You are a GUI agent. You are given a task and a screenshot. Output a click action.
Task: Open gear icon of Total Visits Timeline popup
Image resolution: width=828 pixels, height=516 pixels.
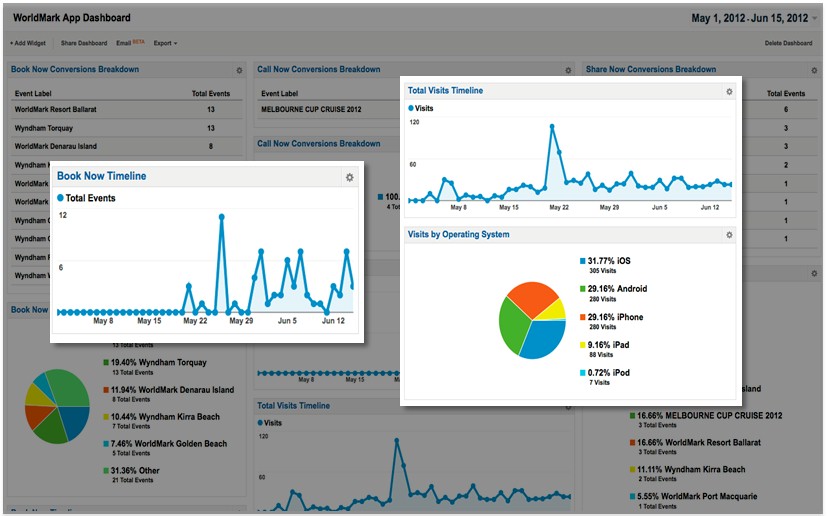pos(729,91)
